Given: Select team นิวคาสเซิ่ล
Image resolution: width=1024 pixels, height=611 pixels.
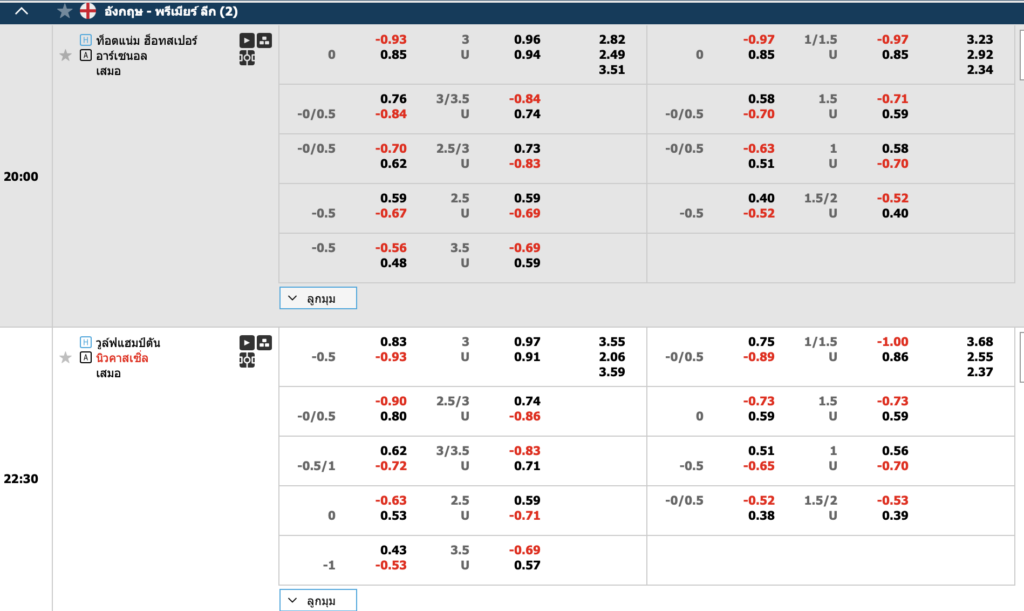Looking at the screenshot, I should click(122, 358).
